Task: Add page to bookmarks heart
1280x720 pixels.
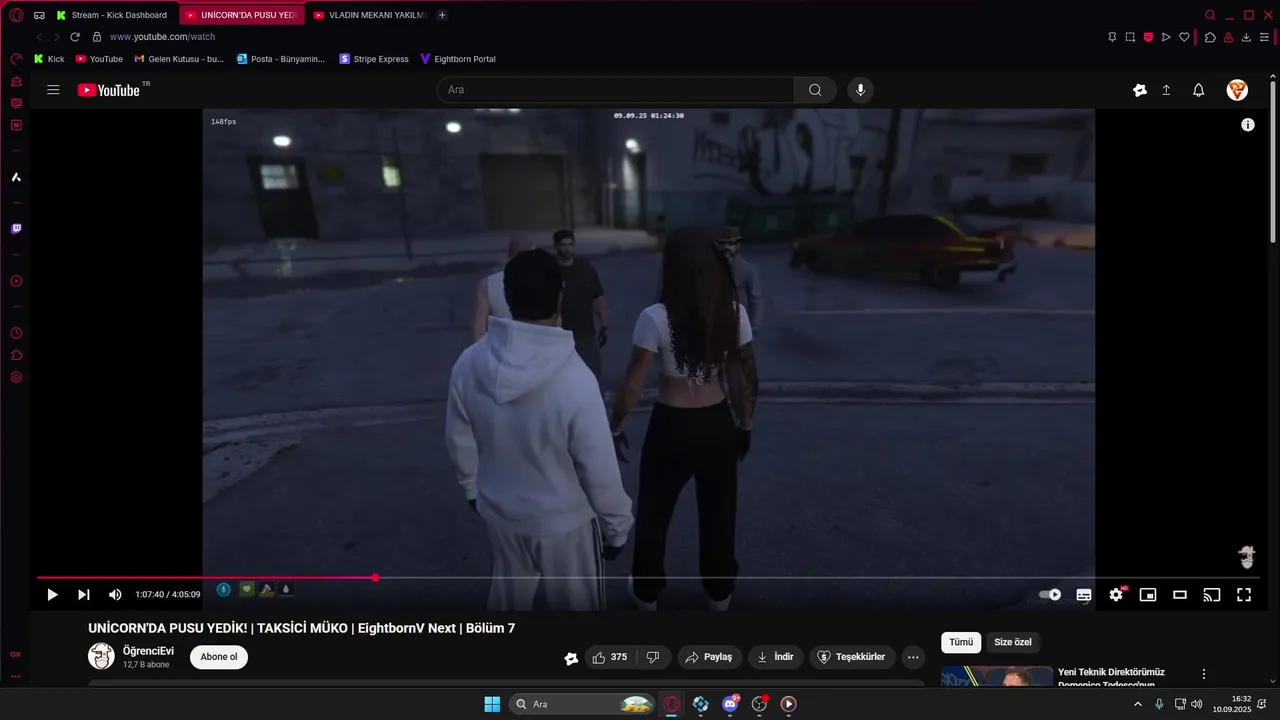Action: tap(1184, 37)
